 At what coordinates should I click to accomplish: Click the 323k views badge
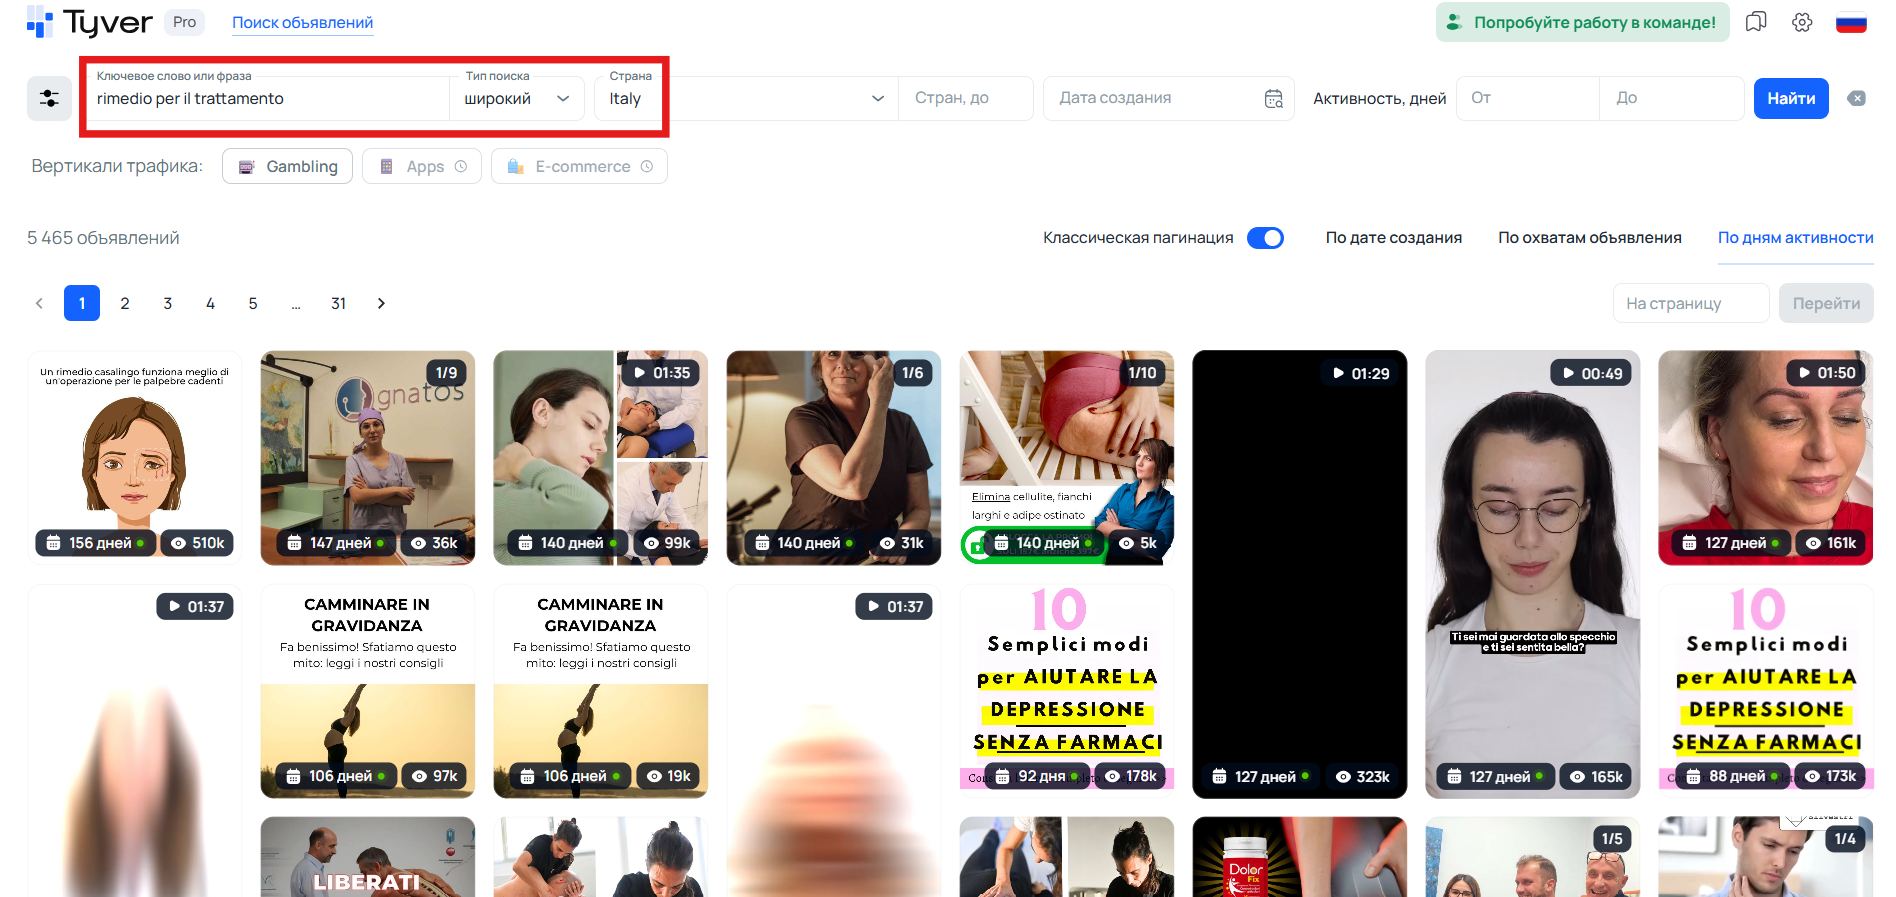[1363, 777]
